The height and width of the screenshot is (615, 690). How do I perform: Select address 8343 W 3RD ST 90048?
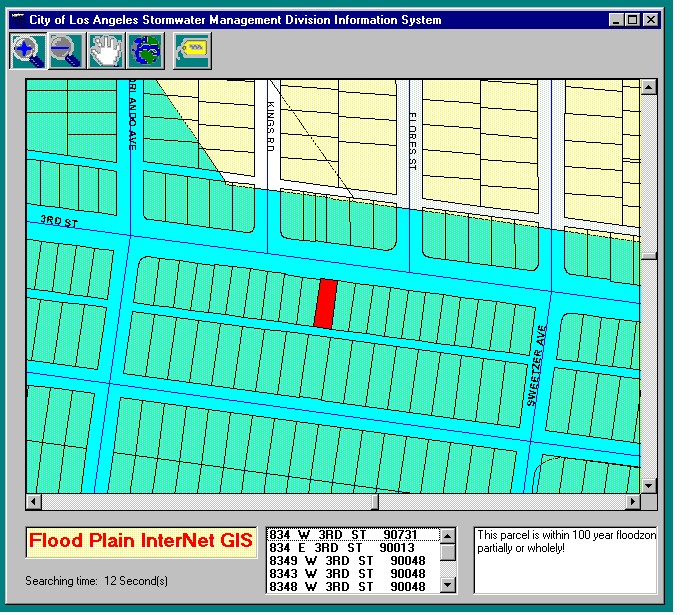353,574
